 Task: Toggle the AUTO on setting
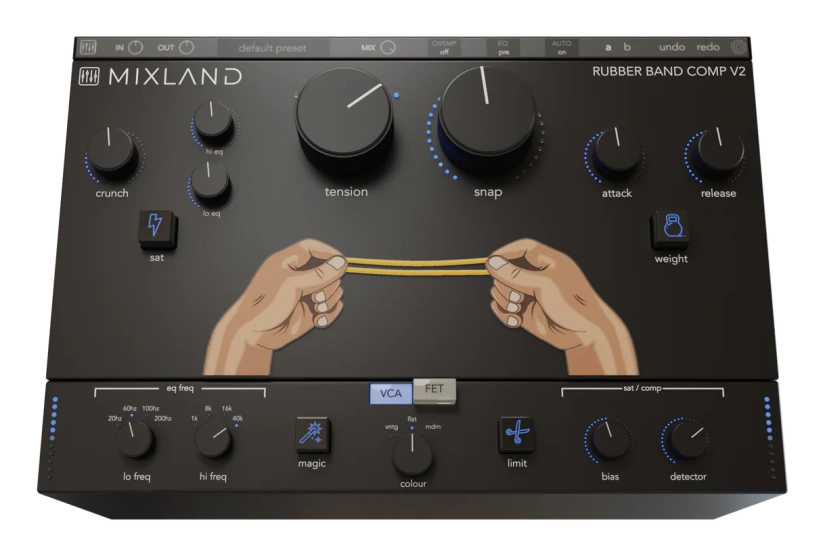[561, 47]
